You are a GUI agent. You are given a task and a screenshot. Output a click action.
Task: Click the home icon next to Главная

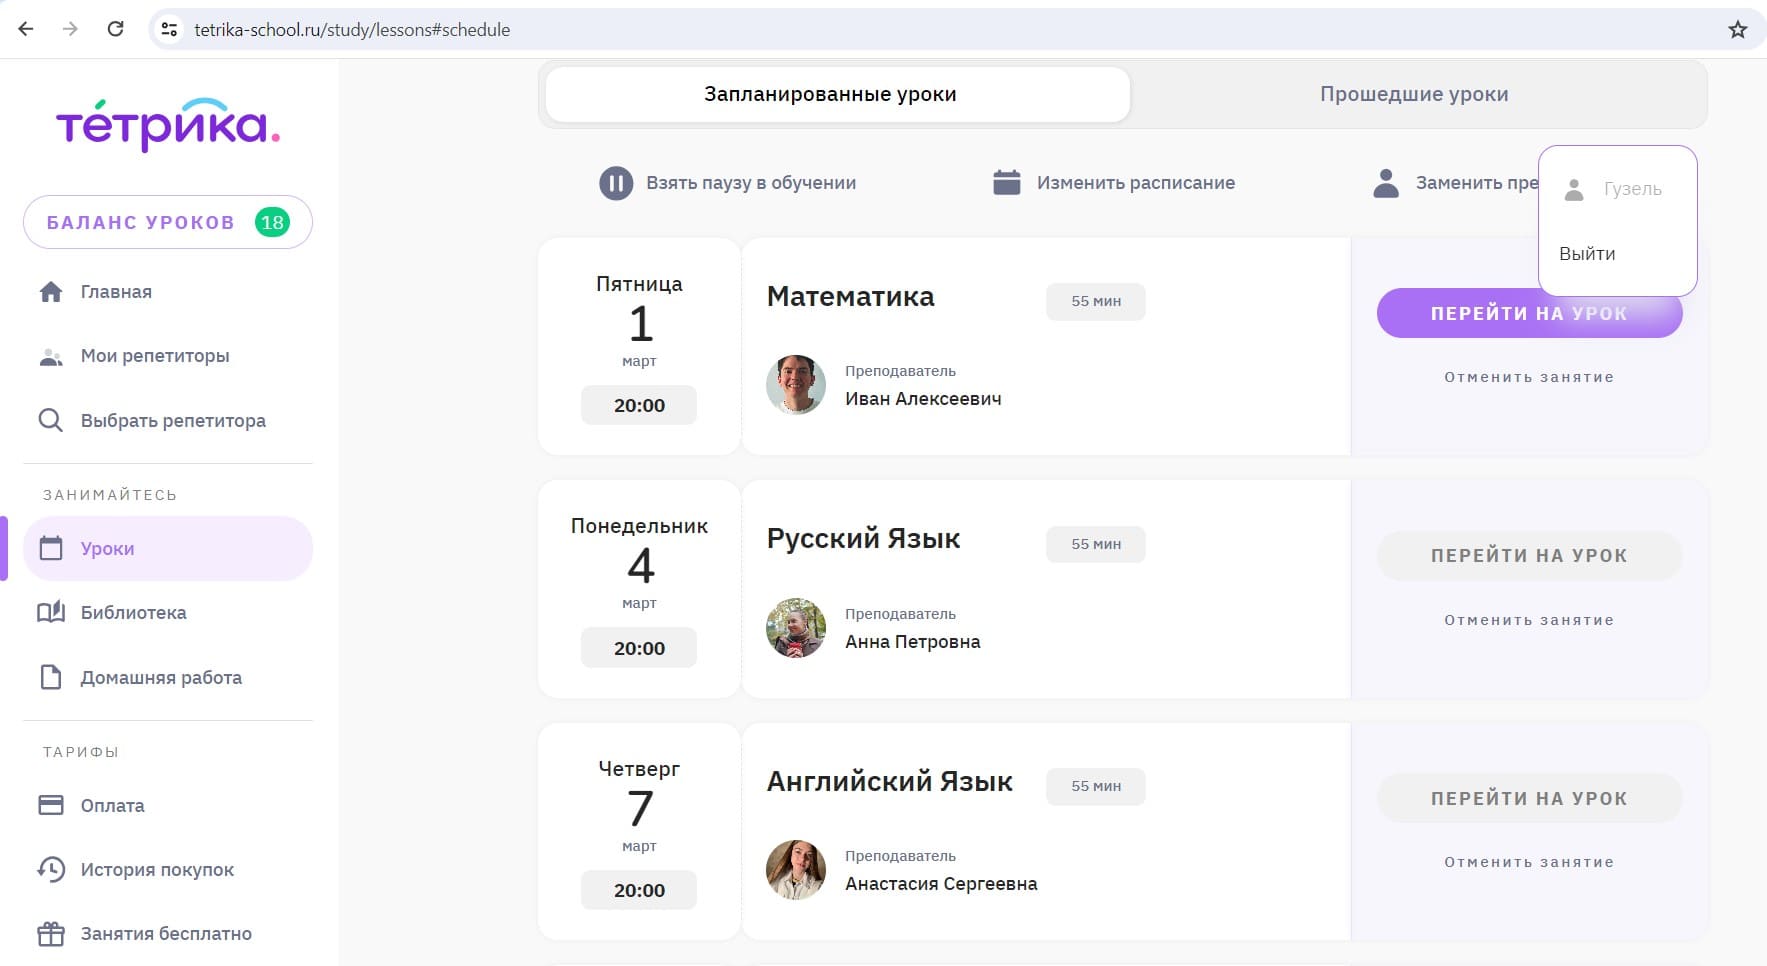pyautogui.click(x=51, y=292)
